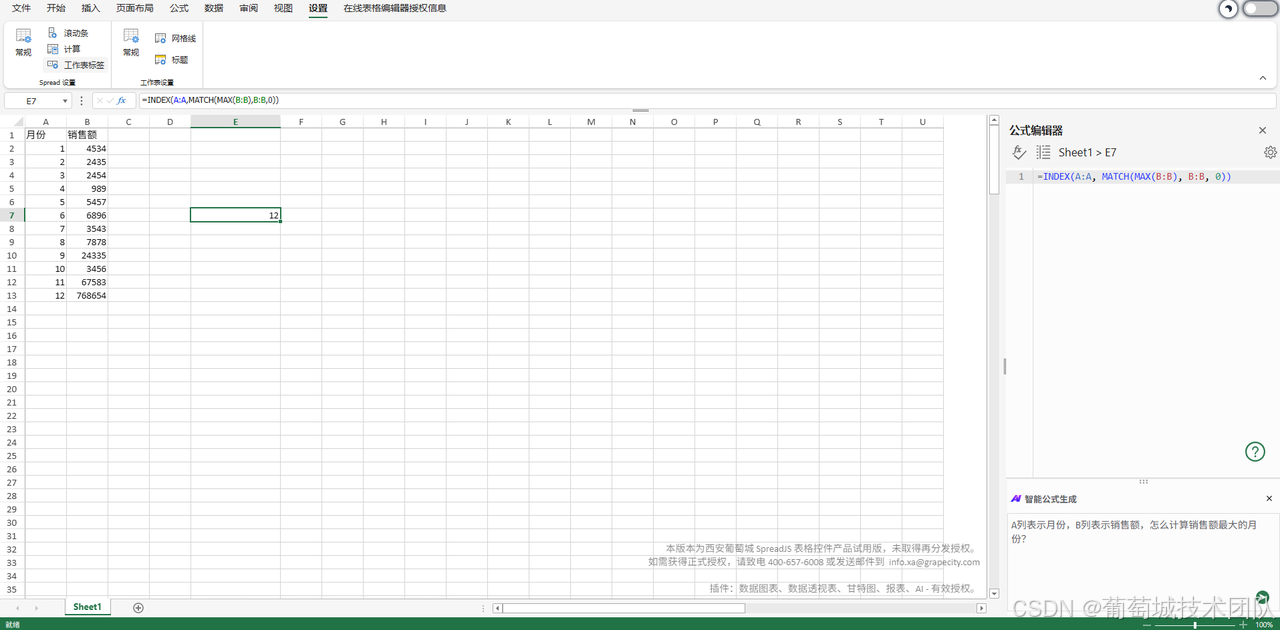Click dark mode moon icon at top right

click(x=1227, y=9)
